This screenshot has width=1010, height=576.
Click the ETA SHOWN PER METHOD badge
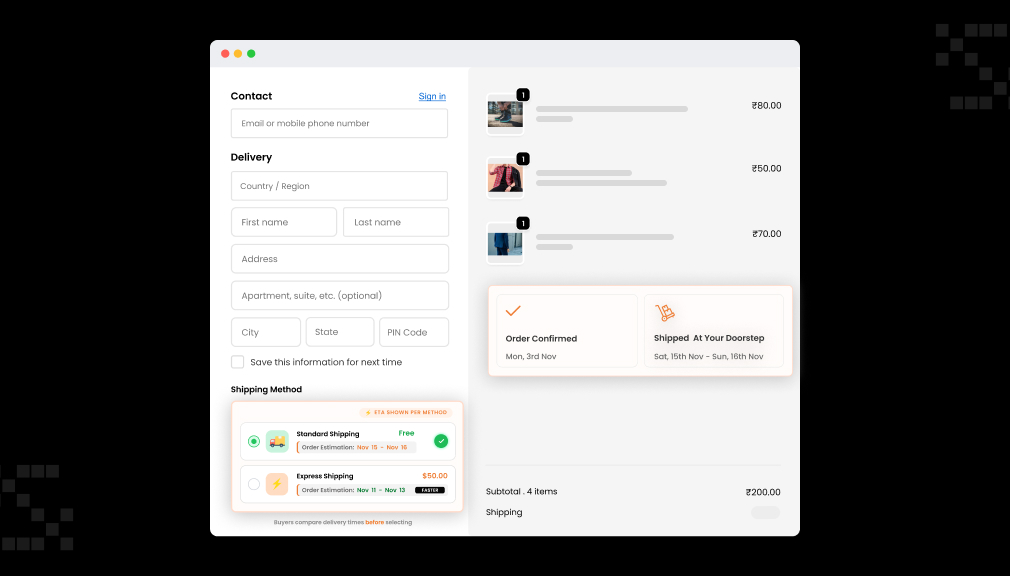tap(406, 412)
